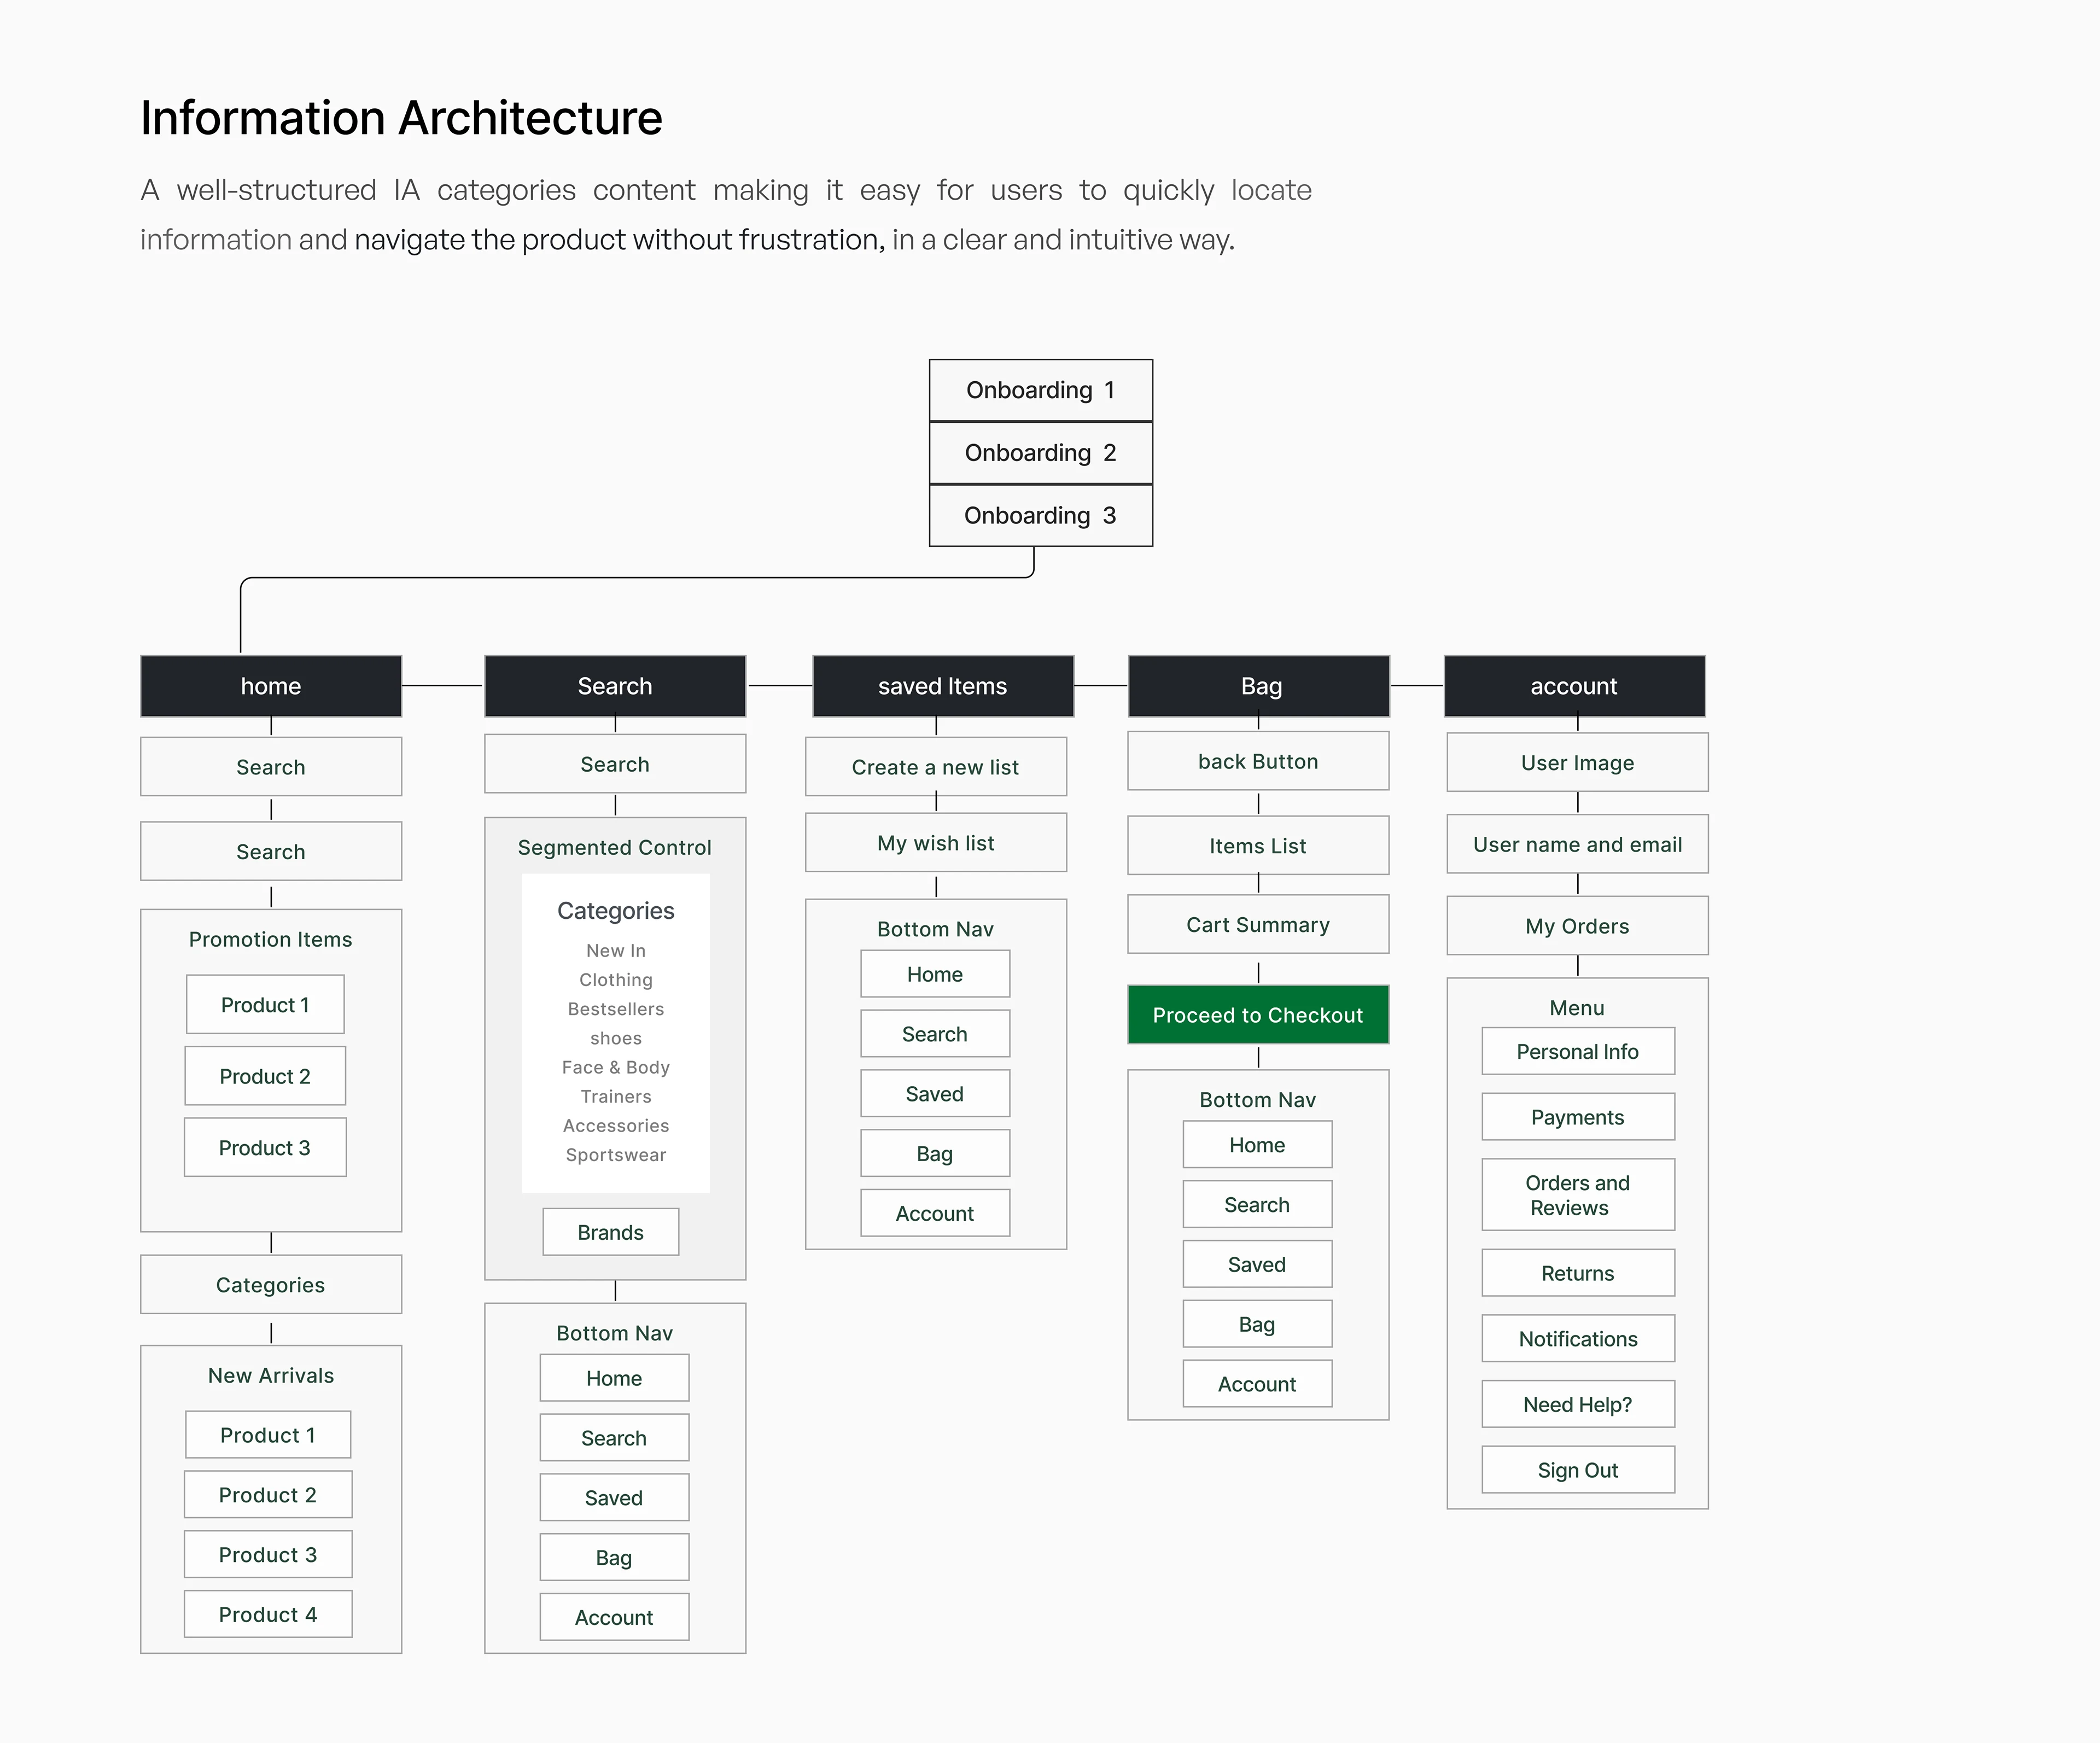Click Home in saved Items column's Bottom Nav
The height and width of the screenshot is (1743, 2100).
[x=935, y=974]
